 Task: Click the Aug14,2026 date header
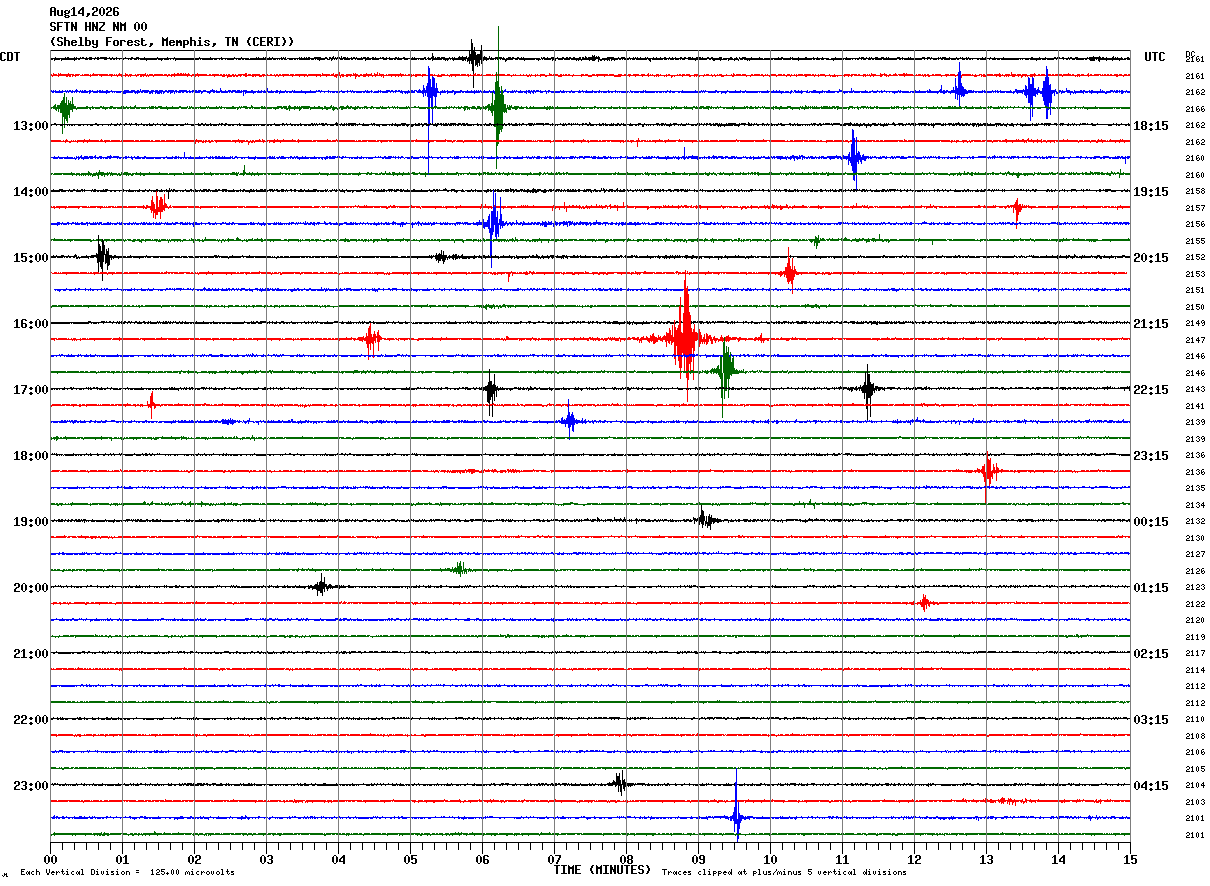pyautogui.click(x=84, y=12)
